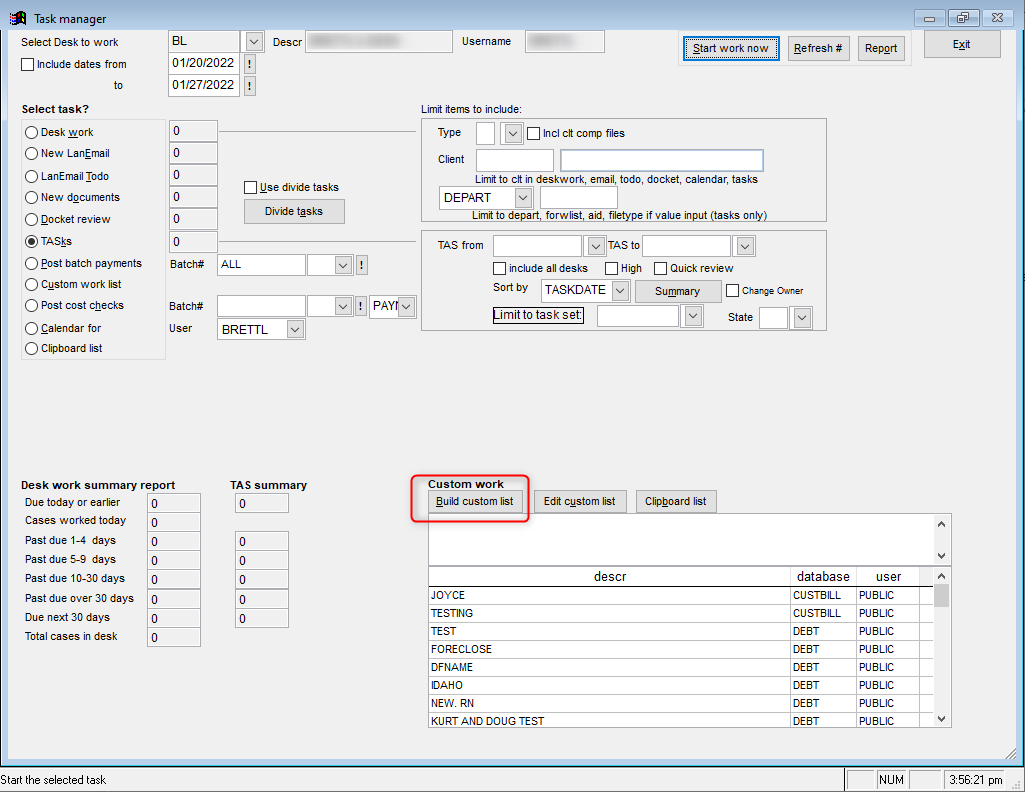
Task: Choose Post batch payments radio option
Action: pyautogui.click(x=31, y=263)
